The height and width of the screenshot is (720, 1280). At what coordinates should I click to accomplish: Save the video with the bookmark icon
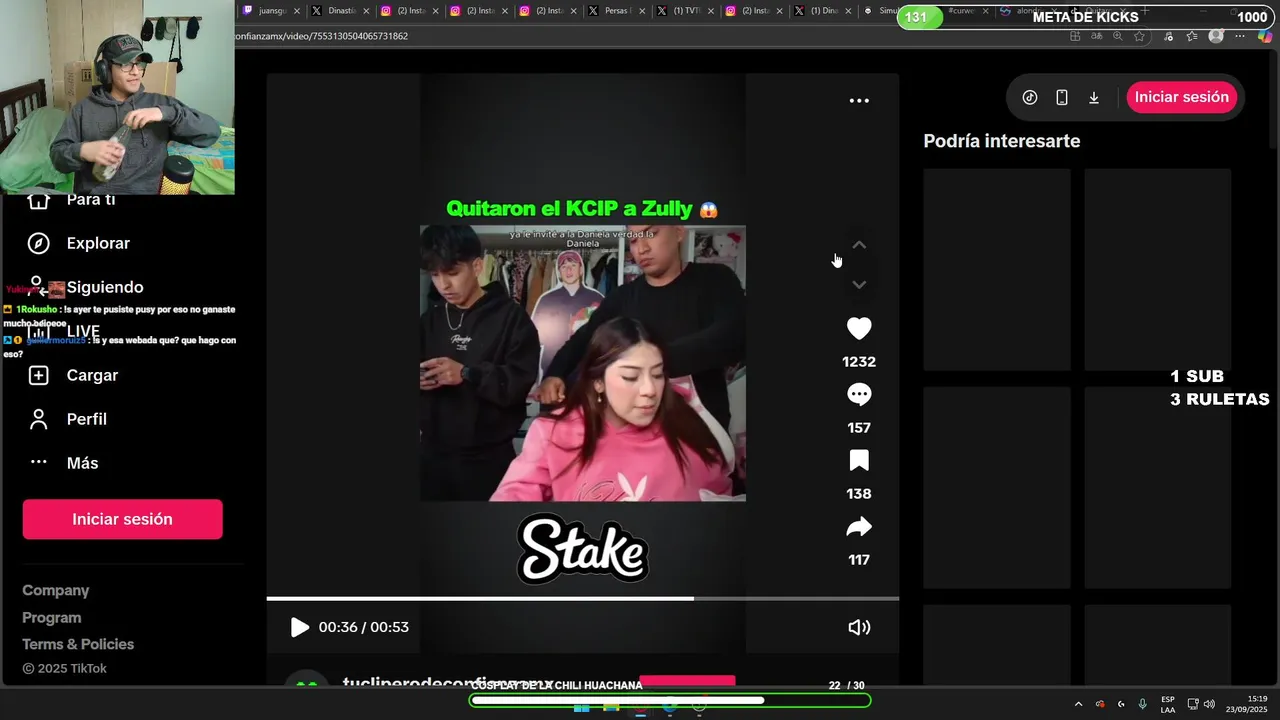click(x=859, y=460)
